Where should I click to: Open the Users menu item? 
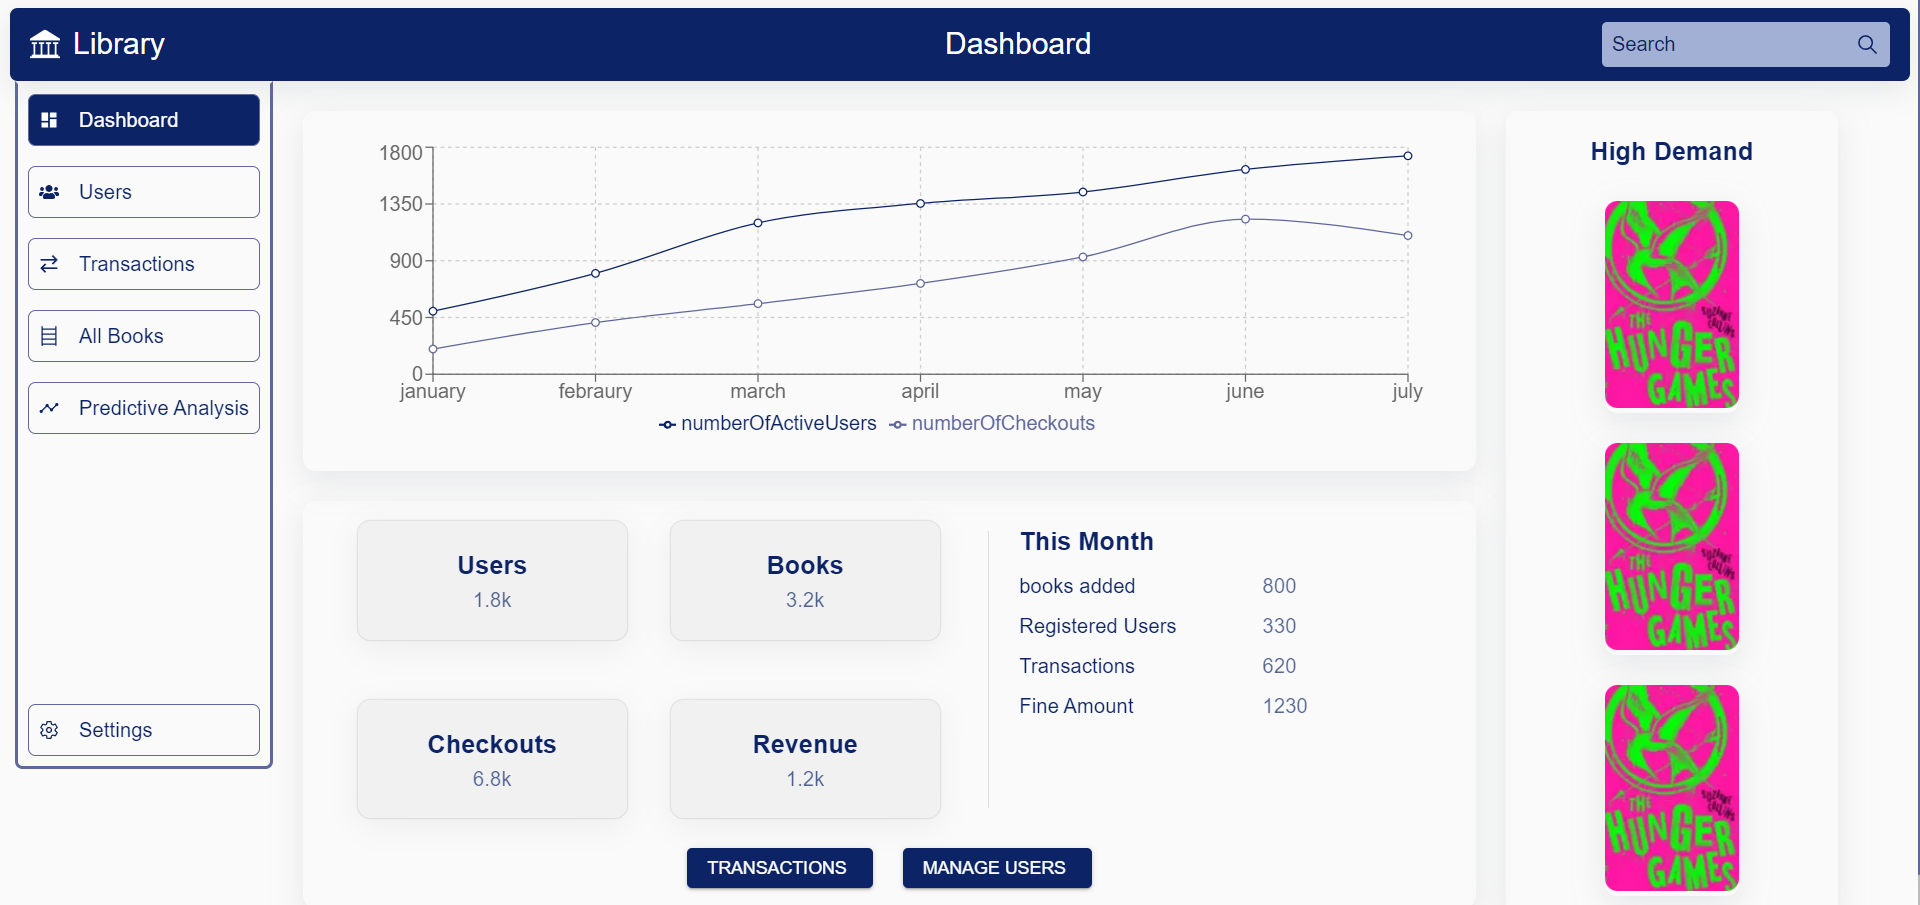144,192
